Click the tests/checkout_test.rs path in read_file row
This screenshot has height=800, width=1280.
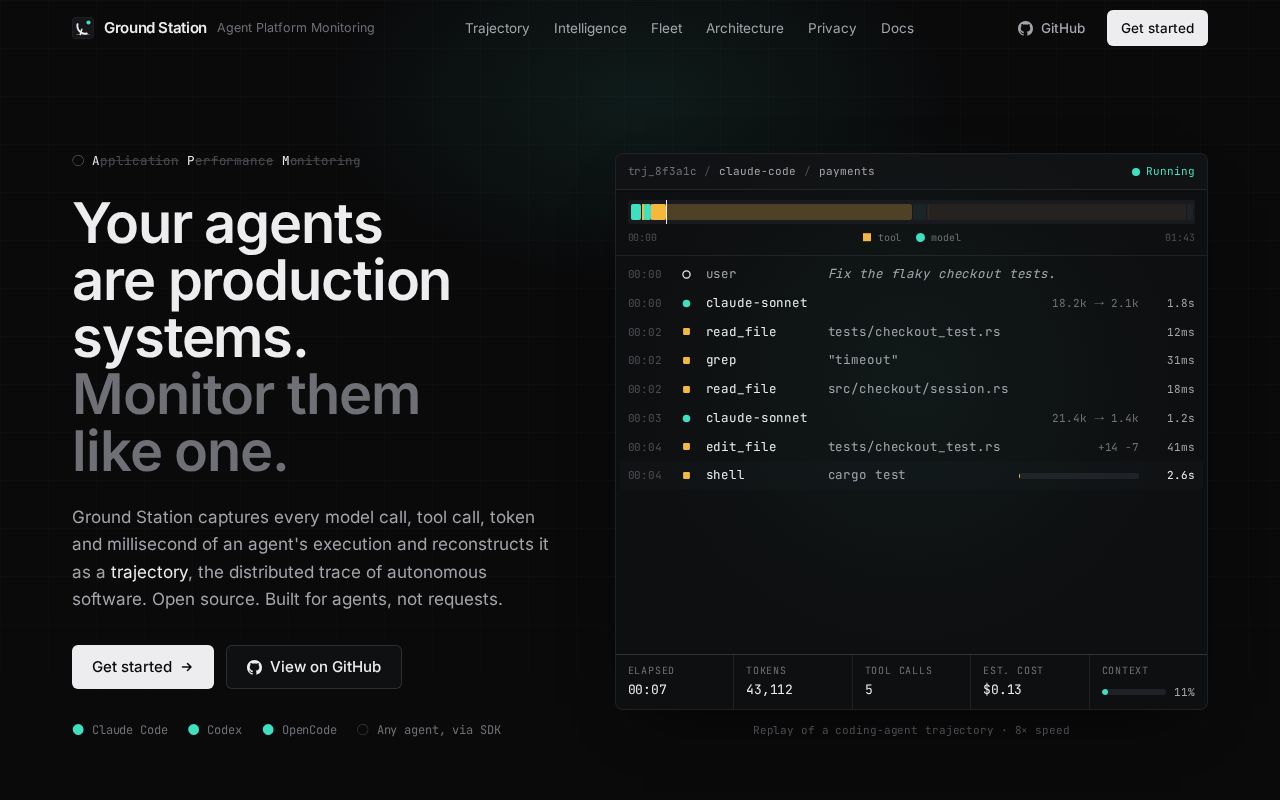pos(914,332)
